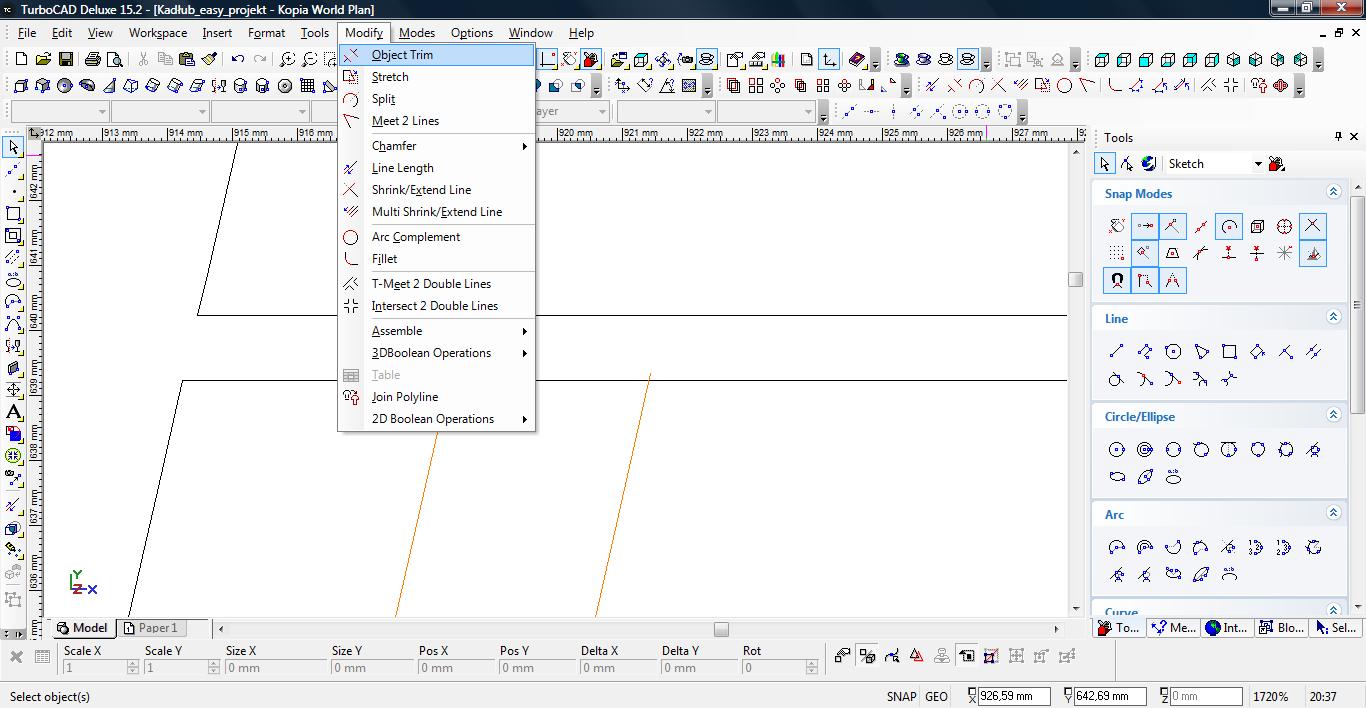Select Join Polyline from the Modify menu

[404, 397]
